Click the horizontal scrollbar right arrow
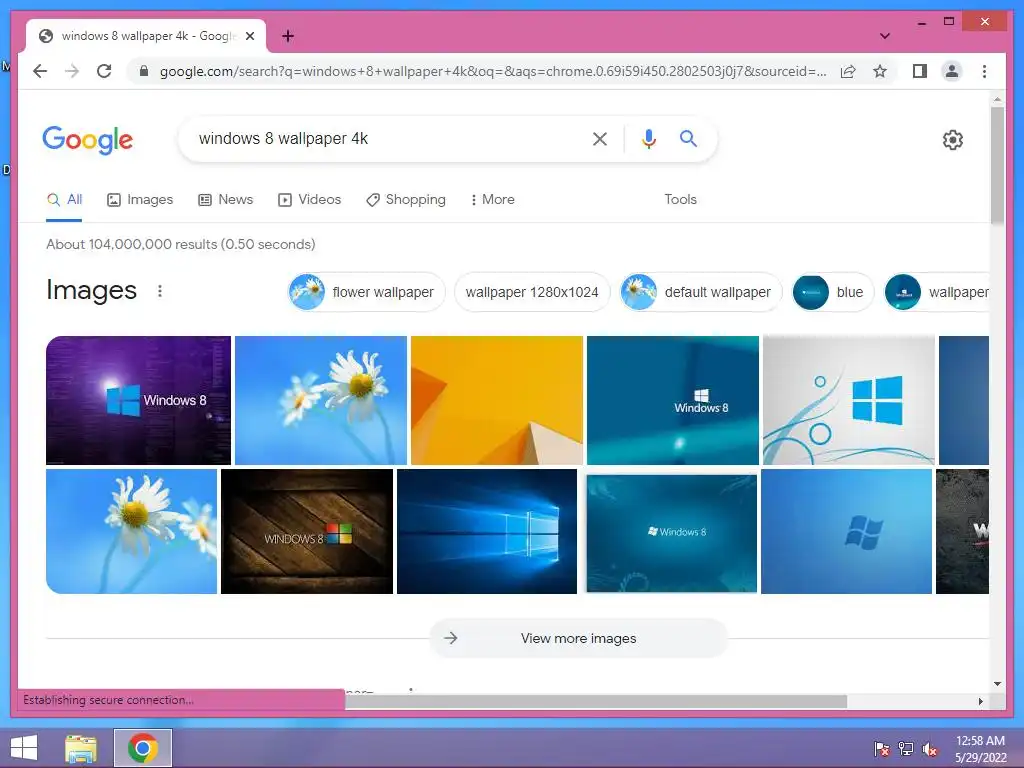The height and width of the screenshot is (768, 1024). pyautogui.click(x=980, y=701)
